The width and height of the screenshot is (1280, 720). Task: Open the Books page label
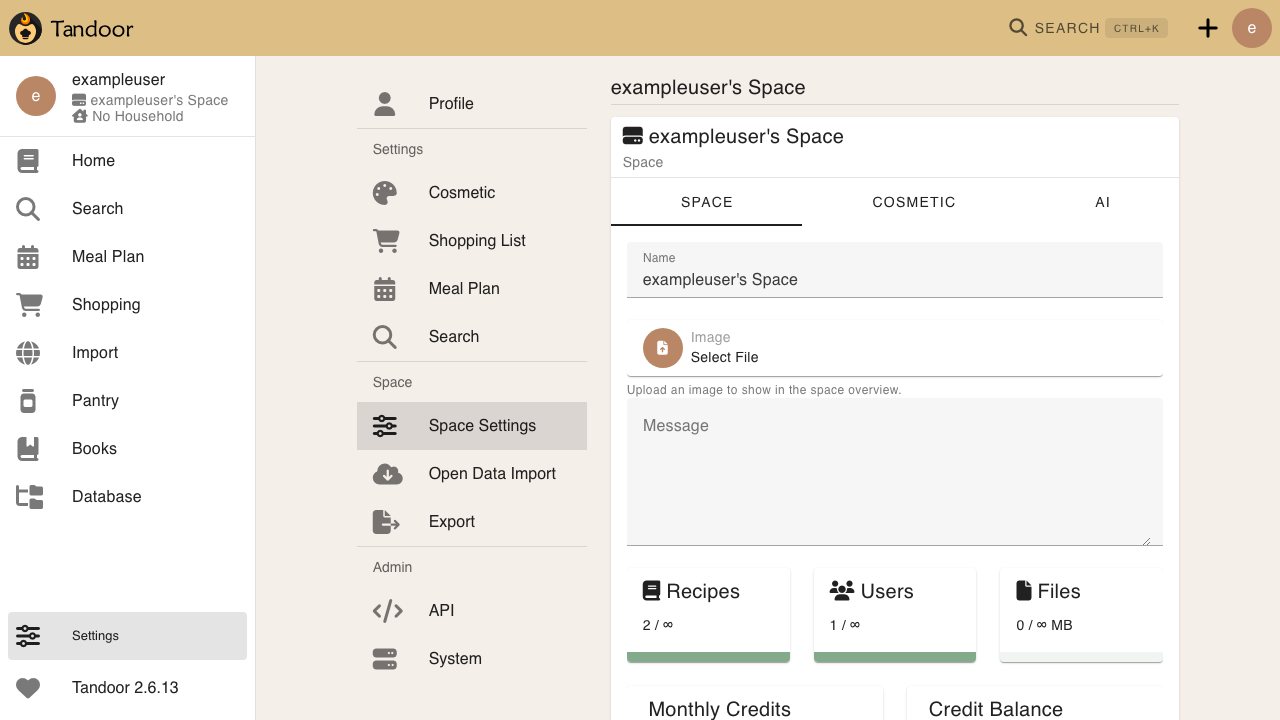coord(94,449)
